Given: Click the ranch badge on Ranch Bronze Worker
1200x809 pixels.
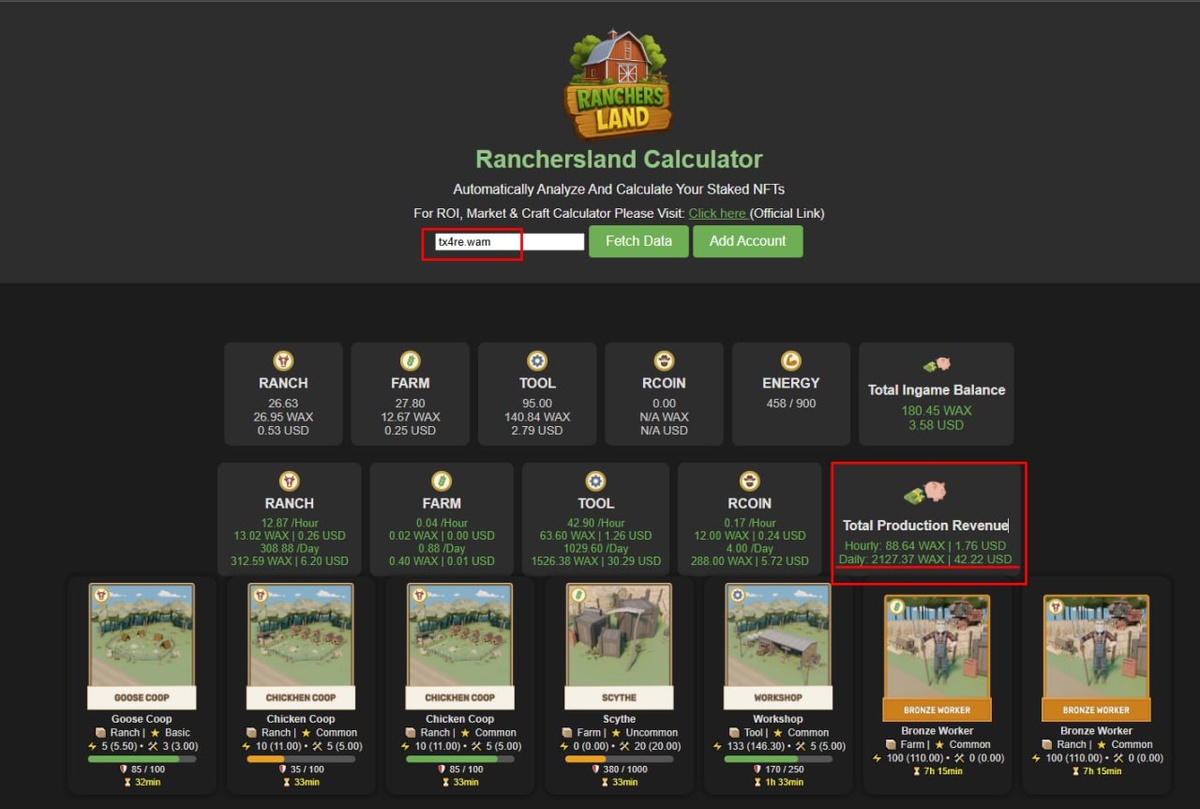Looking at the screenshot, I should pyautogui.click(x=1055, y=606).
